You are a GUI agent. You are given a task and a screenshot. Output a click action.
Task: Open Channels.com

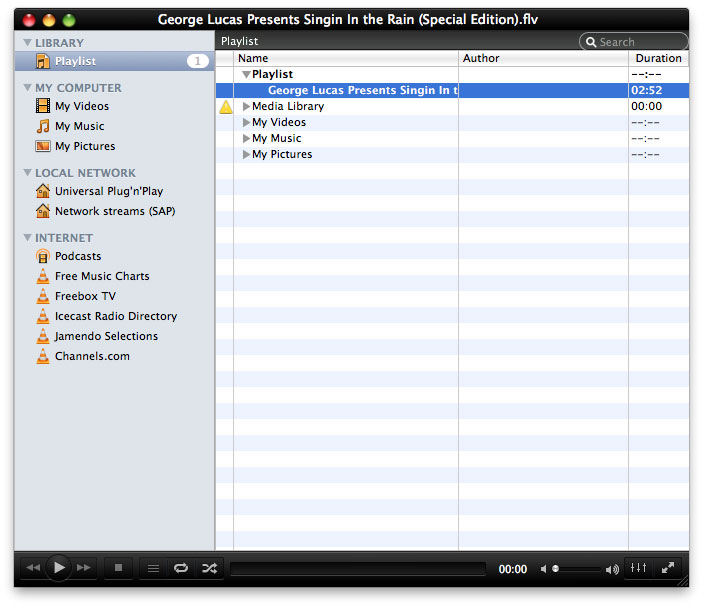click(x=92, y=356)
